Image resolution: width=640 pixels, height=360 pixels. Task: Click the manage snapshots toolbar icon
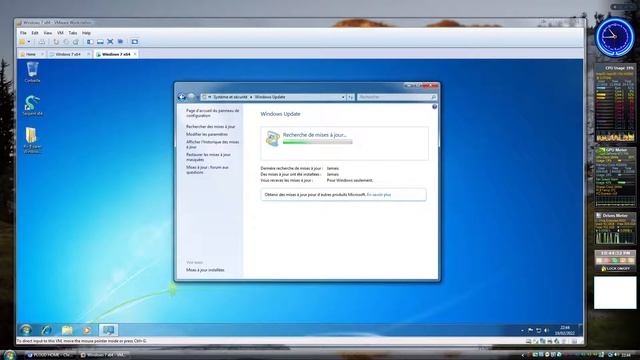pyautogui.click(x=76, y=42)
